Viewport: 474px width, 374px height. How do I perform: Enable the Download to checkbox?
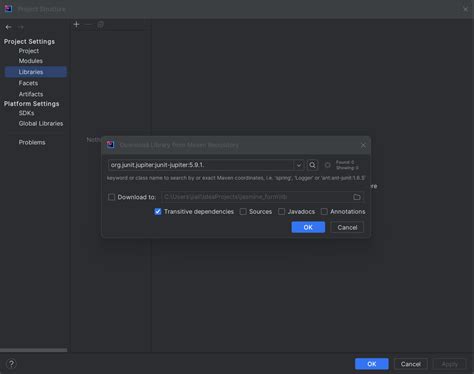coord(111,197)
